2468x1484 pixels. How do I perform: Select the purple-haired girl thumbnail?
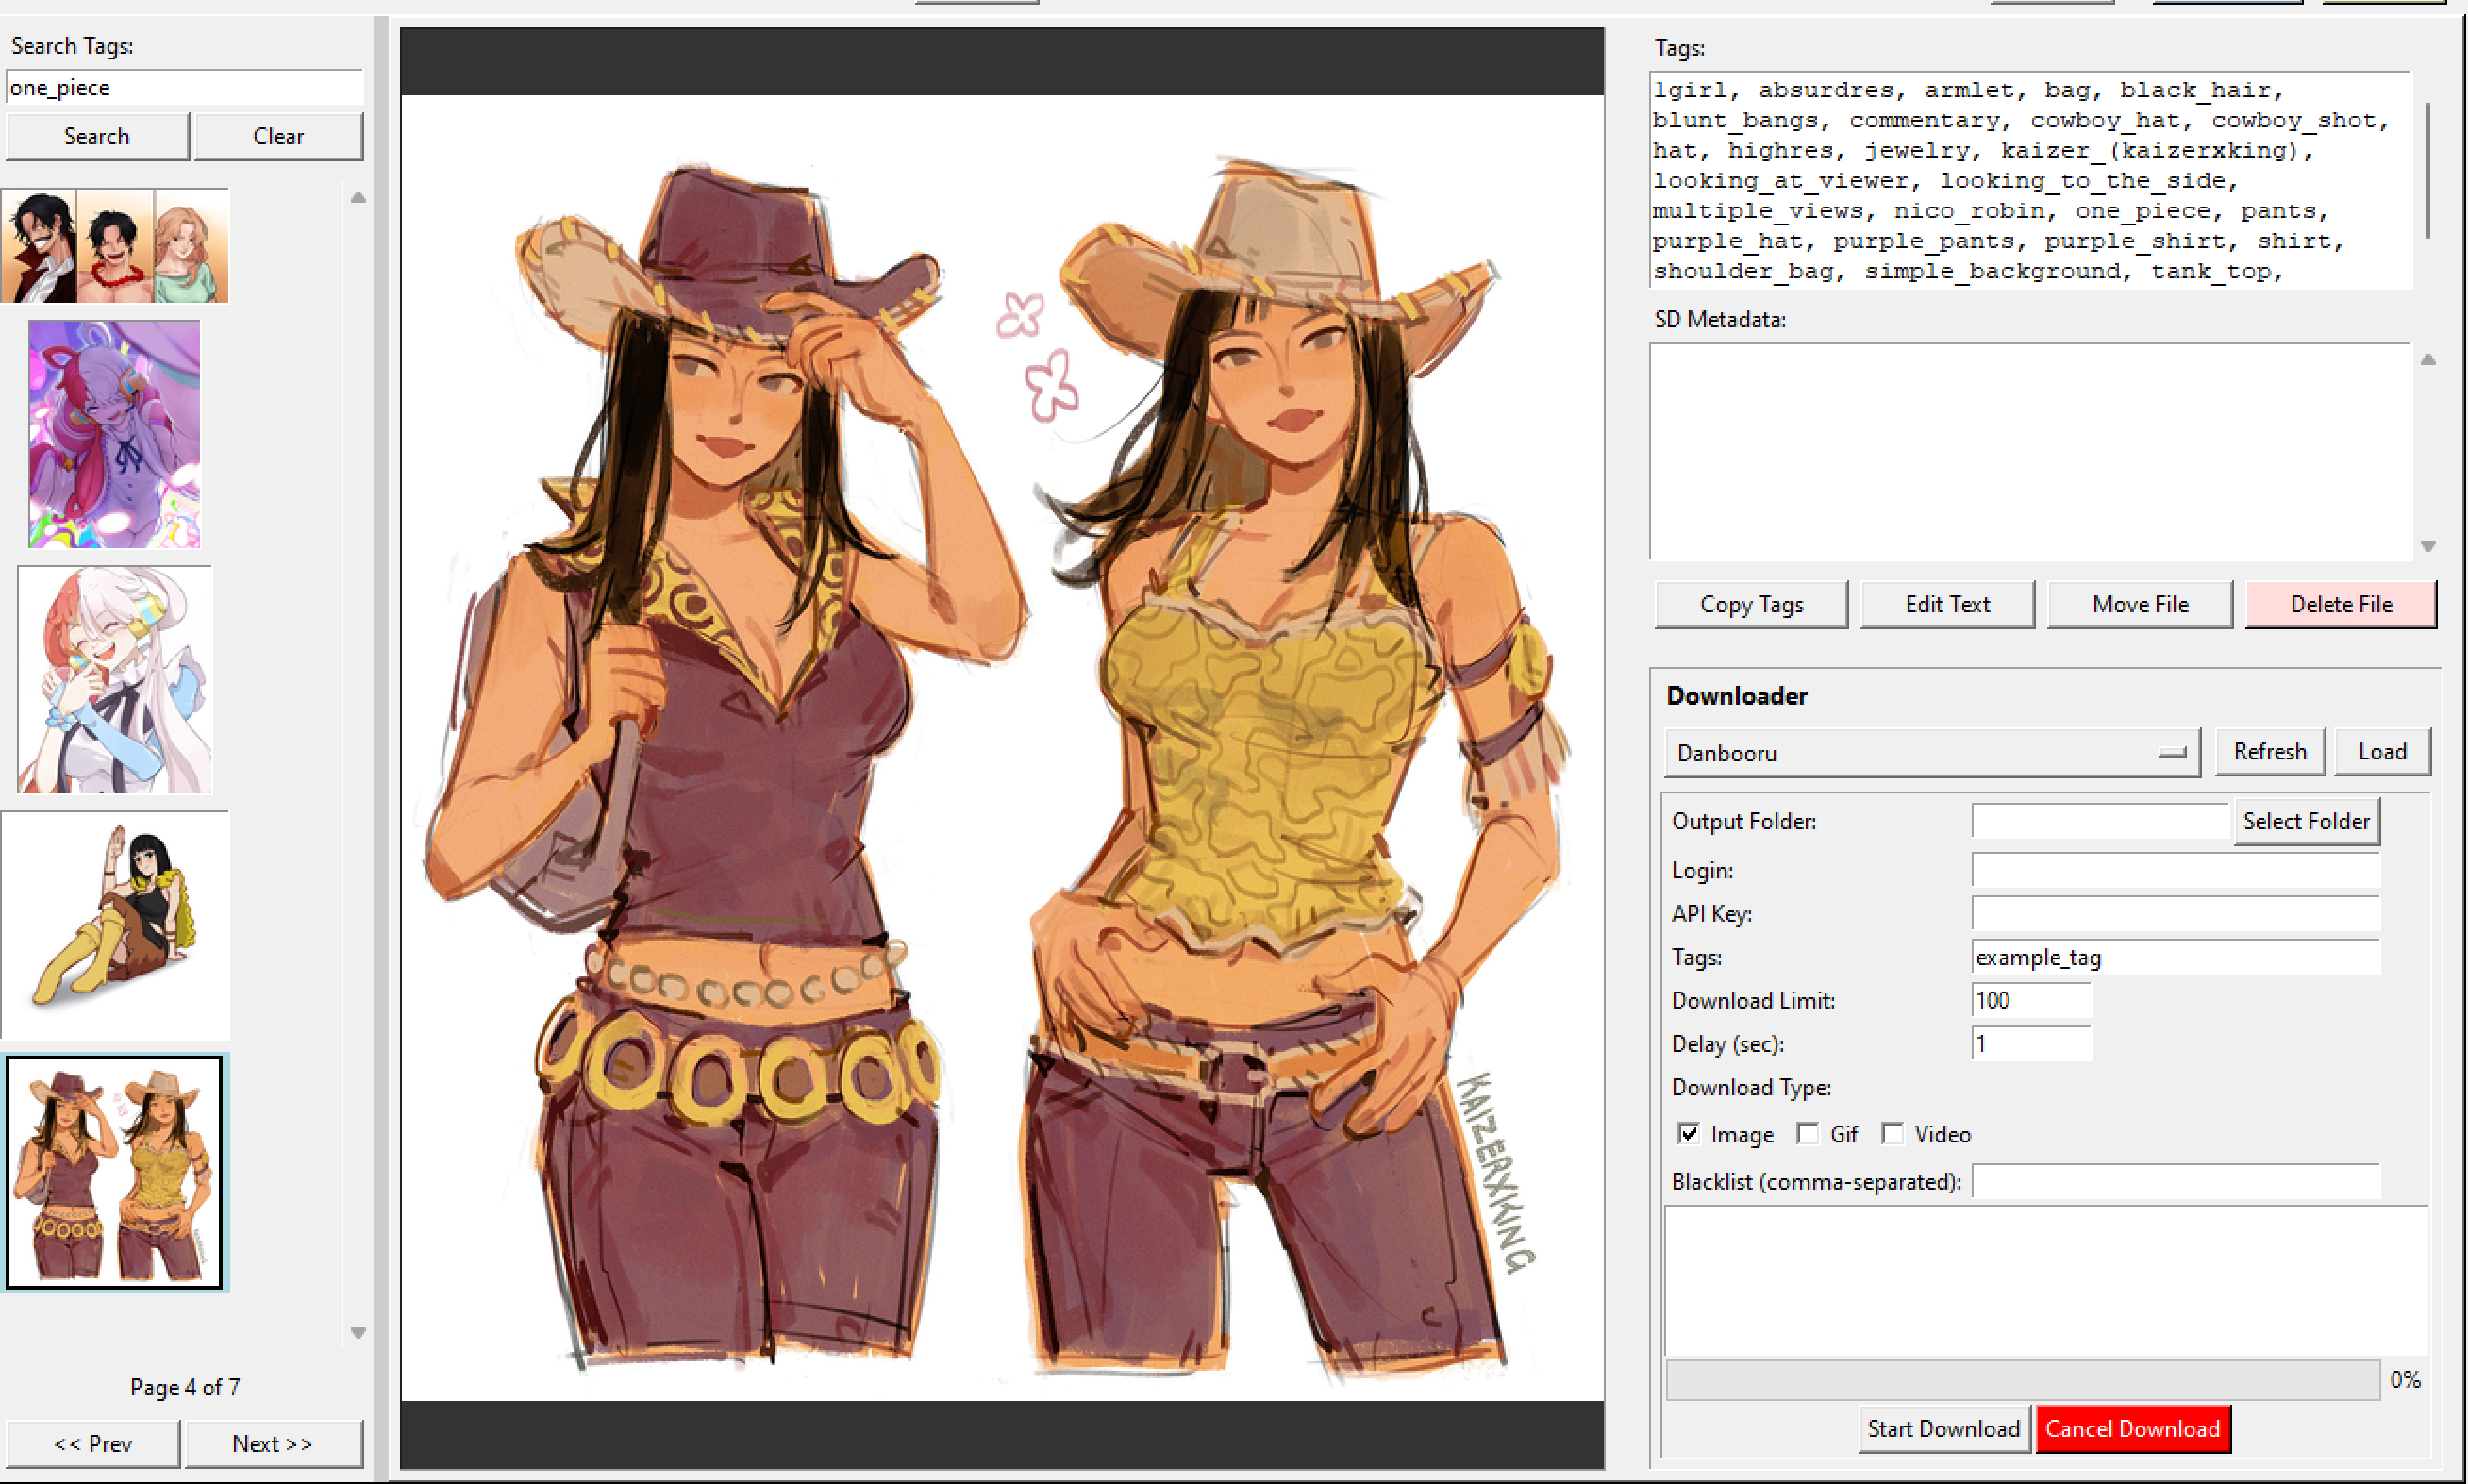pos(114,434)
